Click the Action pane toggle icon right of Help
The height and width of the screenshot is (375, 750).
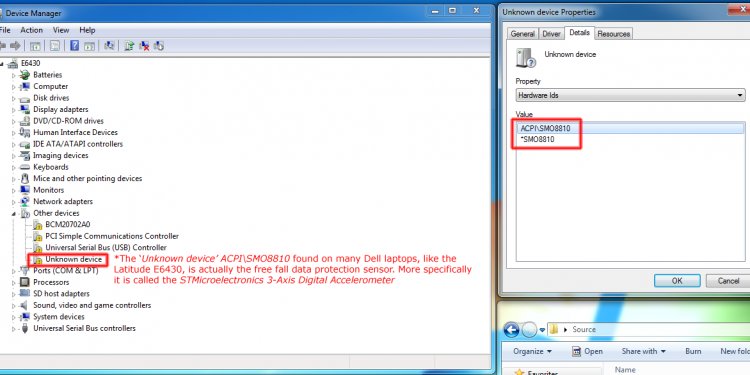89,46
